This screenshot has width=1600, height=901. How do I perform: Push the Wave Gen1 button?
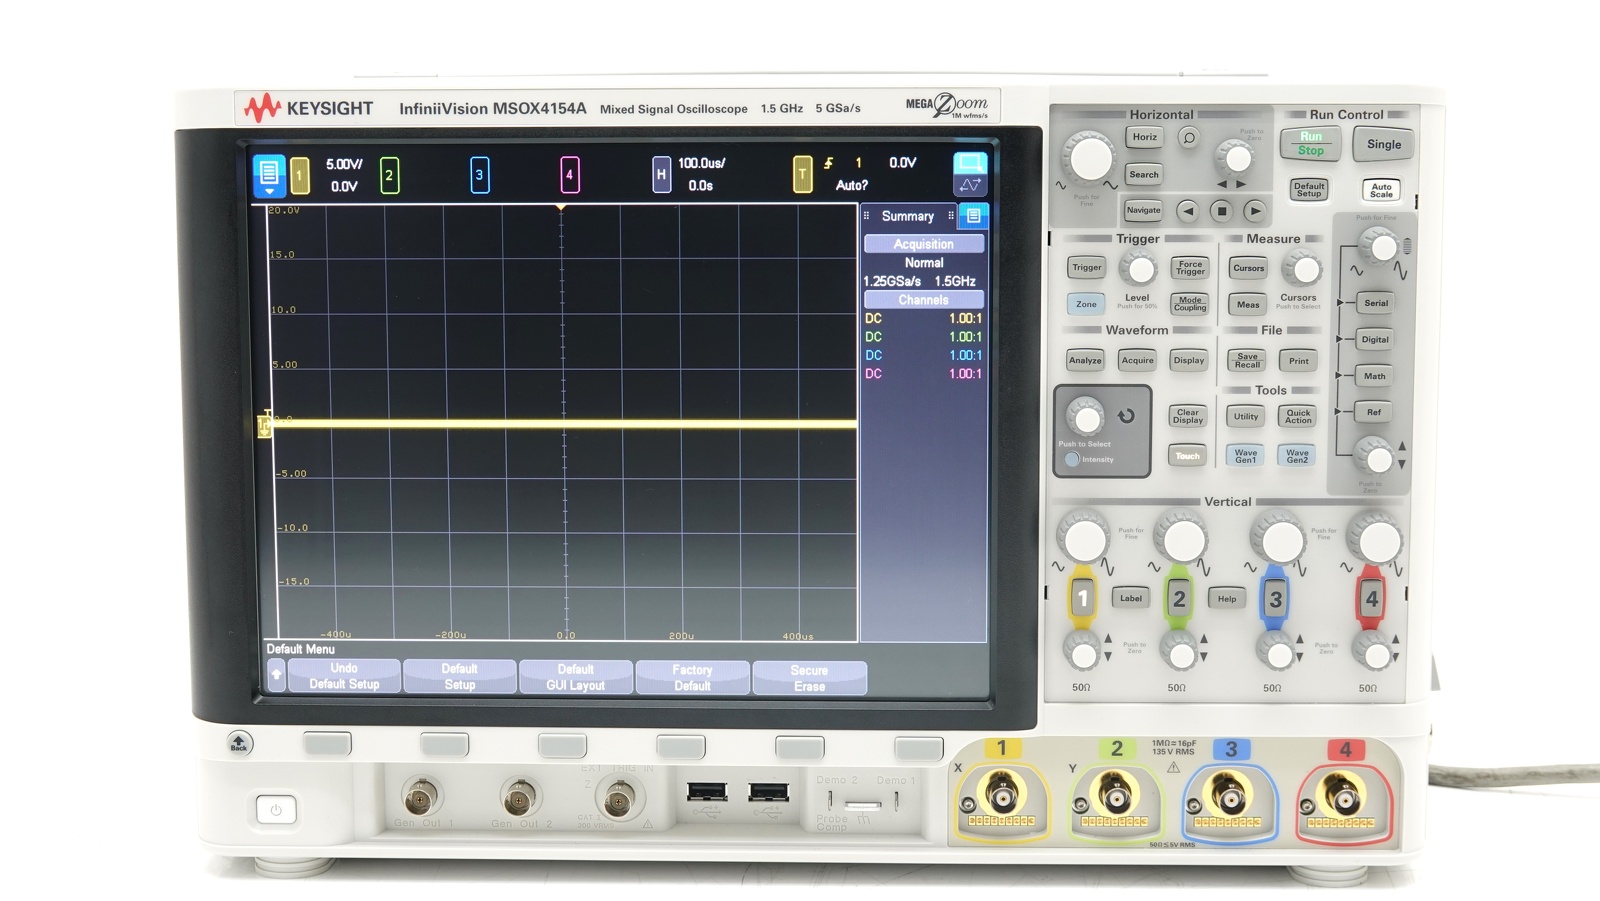[x=1246, y=456]
